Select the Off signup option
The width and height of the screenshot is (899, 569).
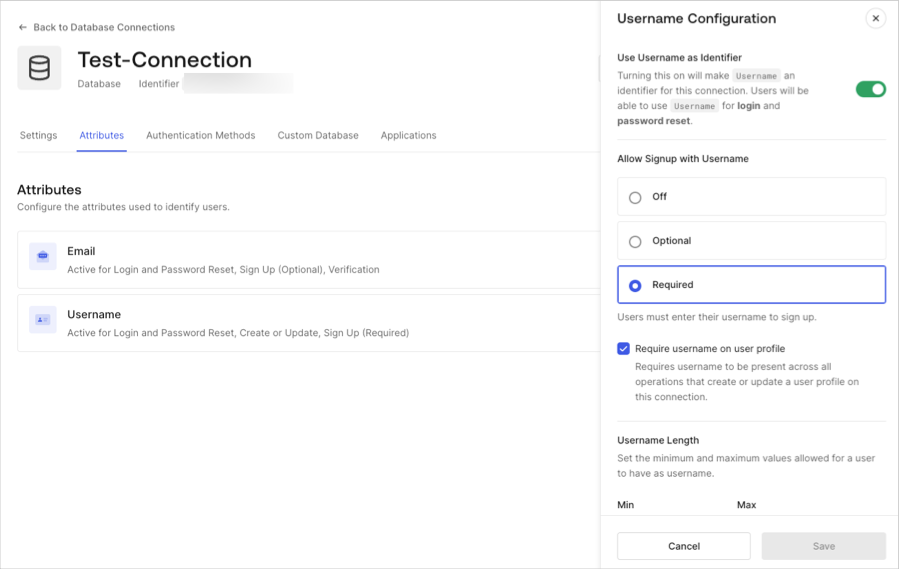[751, 197]
